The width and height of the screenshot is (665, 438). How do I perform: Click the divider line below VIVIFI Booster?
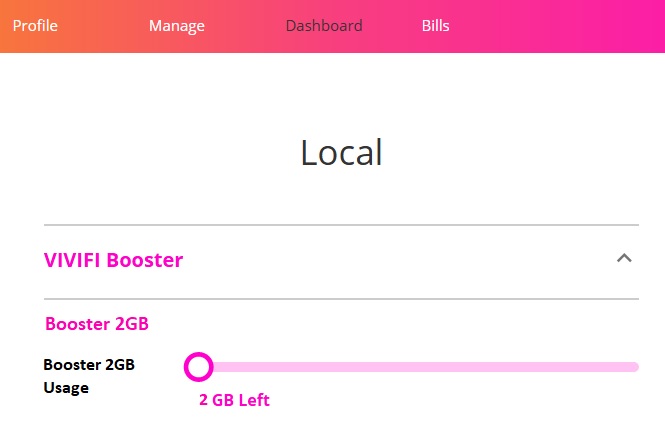pyautogui.click(x=341, y=299)
